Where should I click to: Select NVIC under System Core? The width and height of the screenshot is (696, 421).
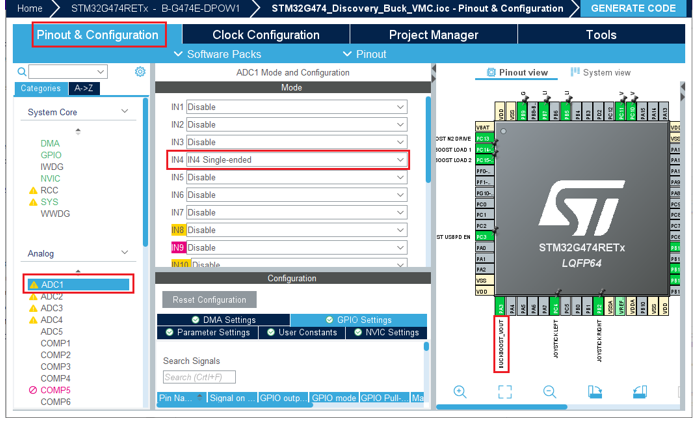point(50,179)
